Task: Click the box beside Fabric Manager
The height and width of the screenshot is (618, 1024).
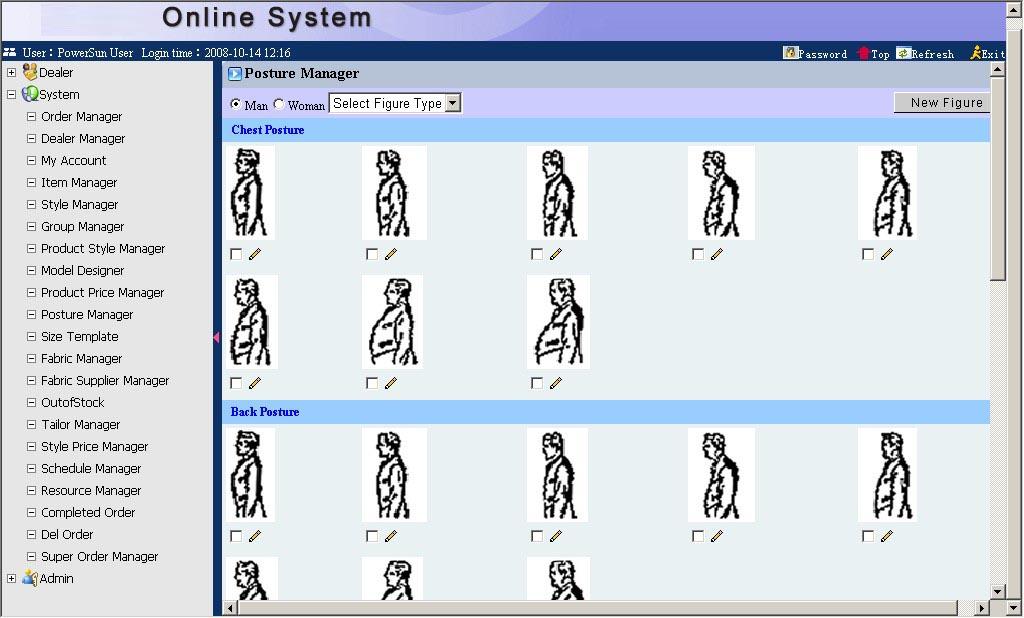Action: pos(31,359)
